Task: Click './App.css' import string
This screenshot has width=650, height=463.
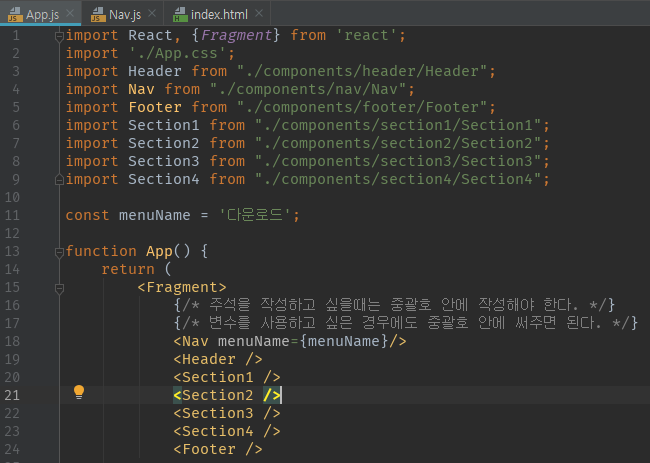Action: 177,53
